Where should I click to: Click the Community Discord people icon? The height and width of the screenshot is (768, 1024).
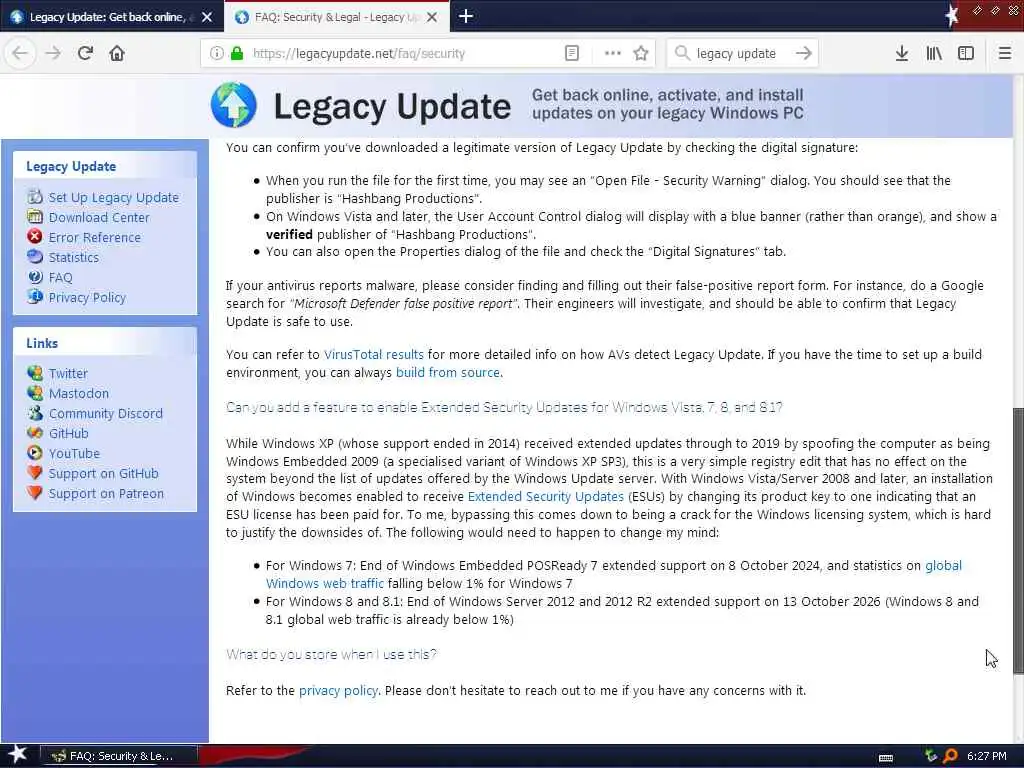point(35,413)
